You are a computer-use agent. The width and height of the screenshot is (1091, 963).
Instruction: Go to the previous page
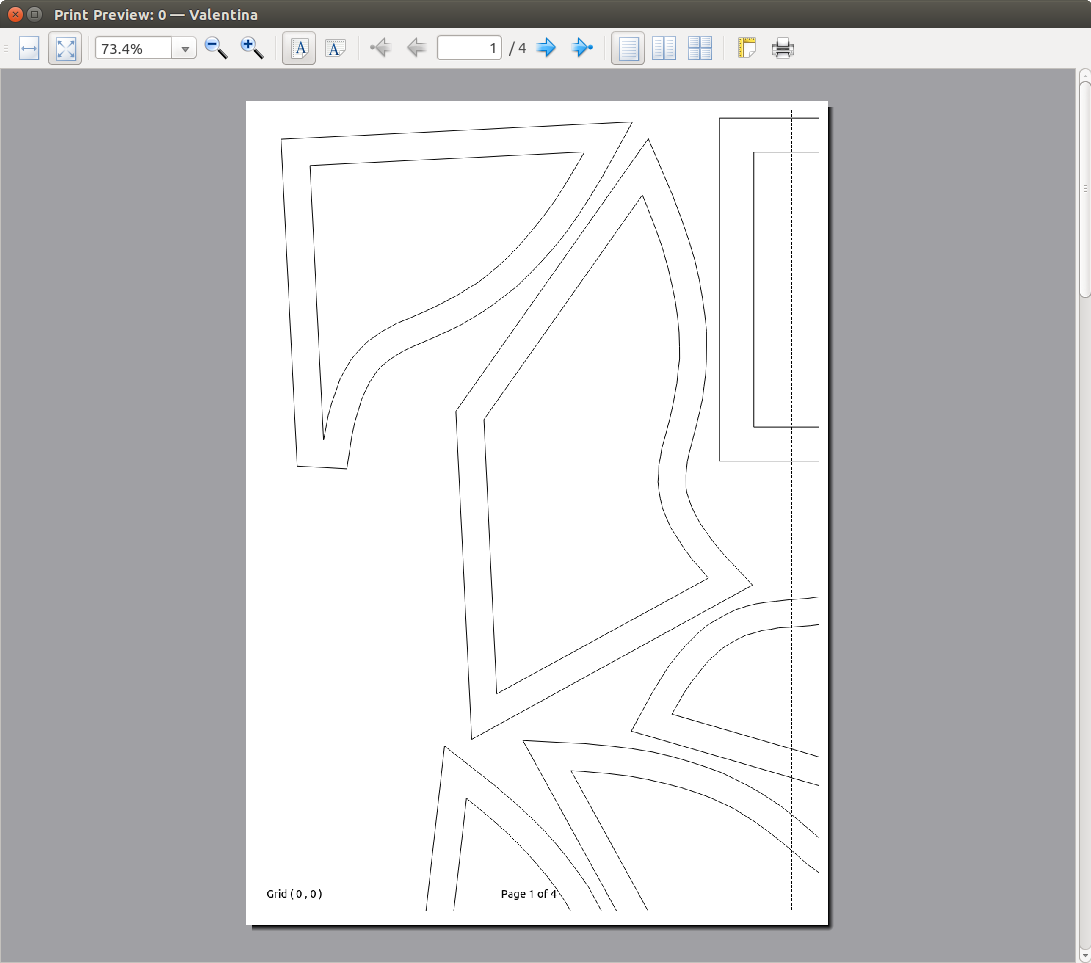click(416, 48)
